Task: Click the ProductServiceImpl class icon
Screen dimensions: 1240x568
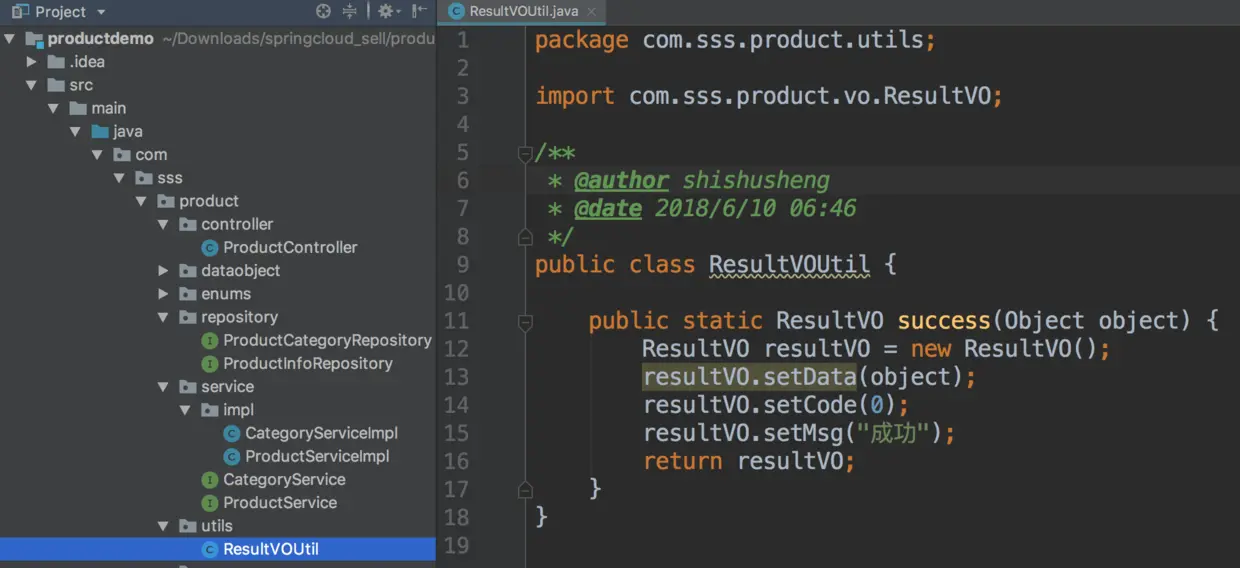Action: (x=232, y=456)
